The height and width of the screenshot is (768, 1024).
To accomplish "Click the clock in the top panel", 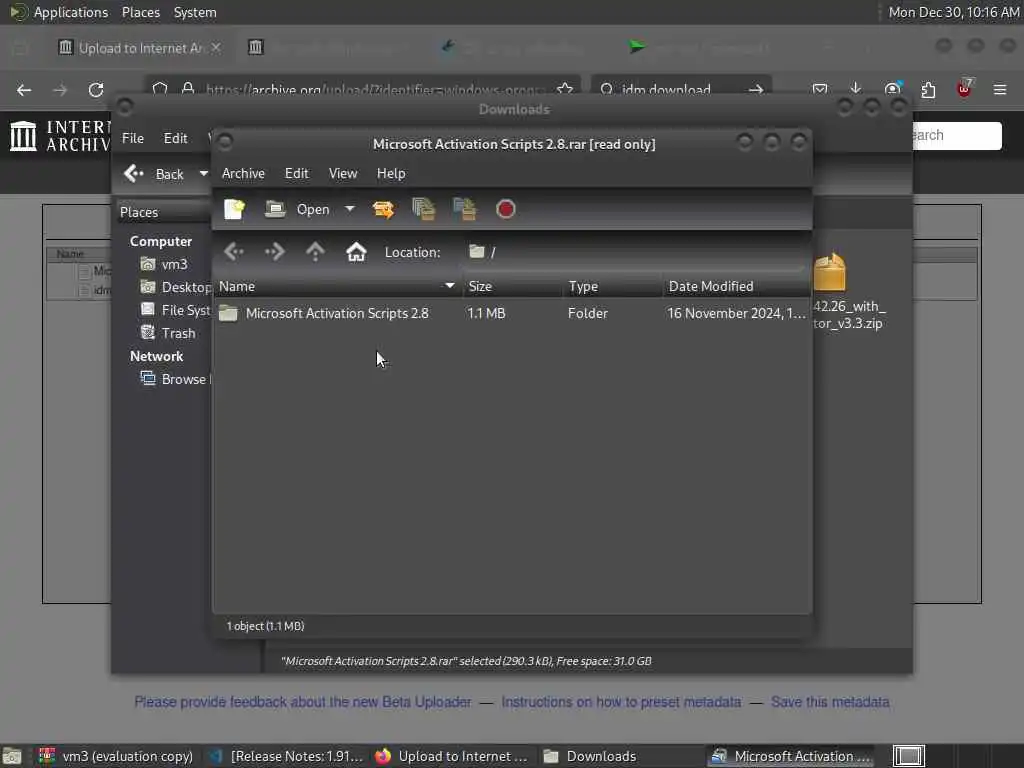I will (x=954, y=12).
